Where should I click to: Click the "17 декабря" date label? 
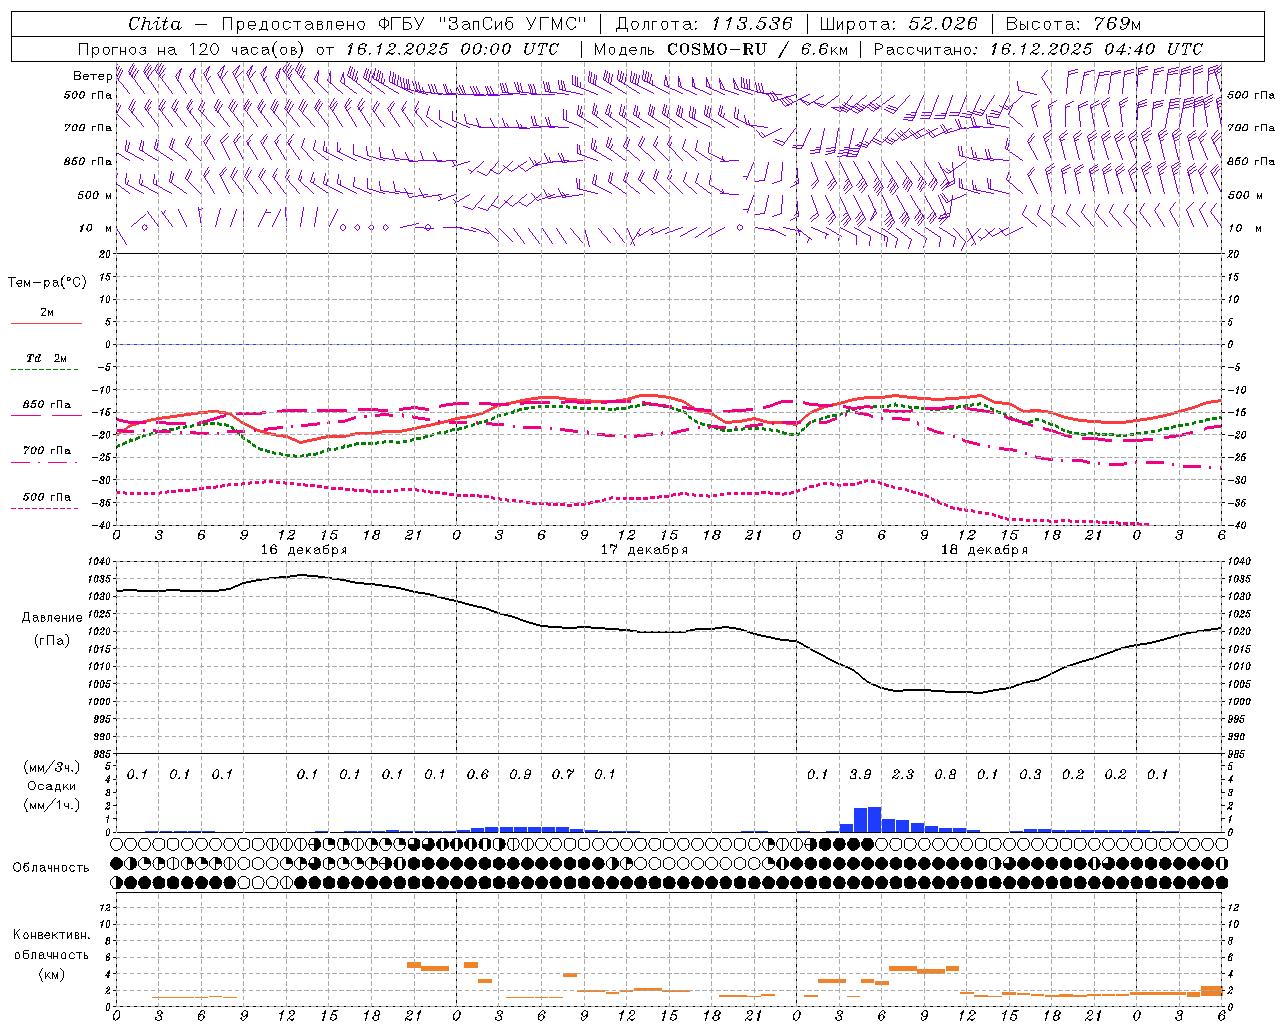(x=644, y=550)
